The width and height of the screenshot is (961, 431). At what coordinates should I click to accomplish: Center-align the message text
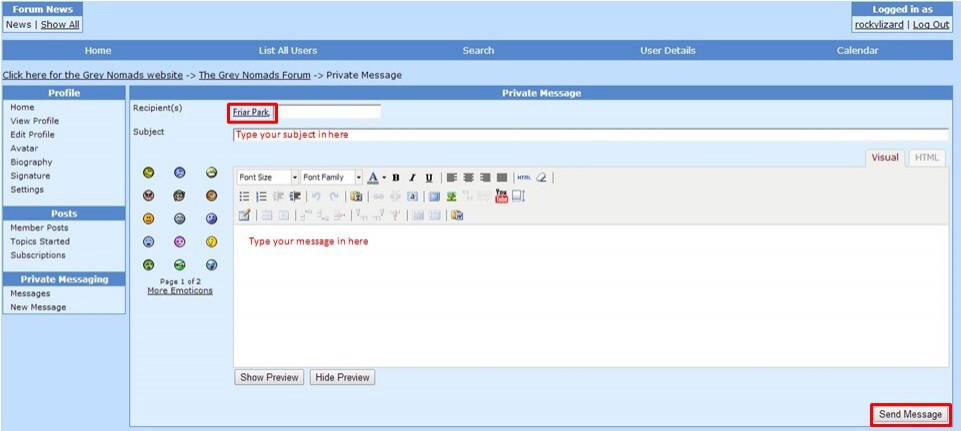(x=468, y=177)
